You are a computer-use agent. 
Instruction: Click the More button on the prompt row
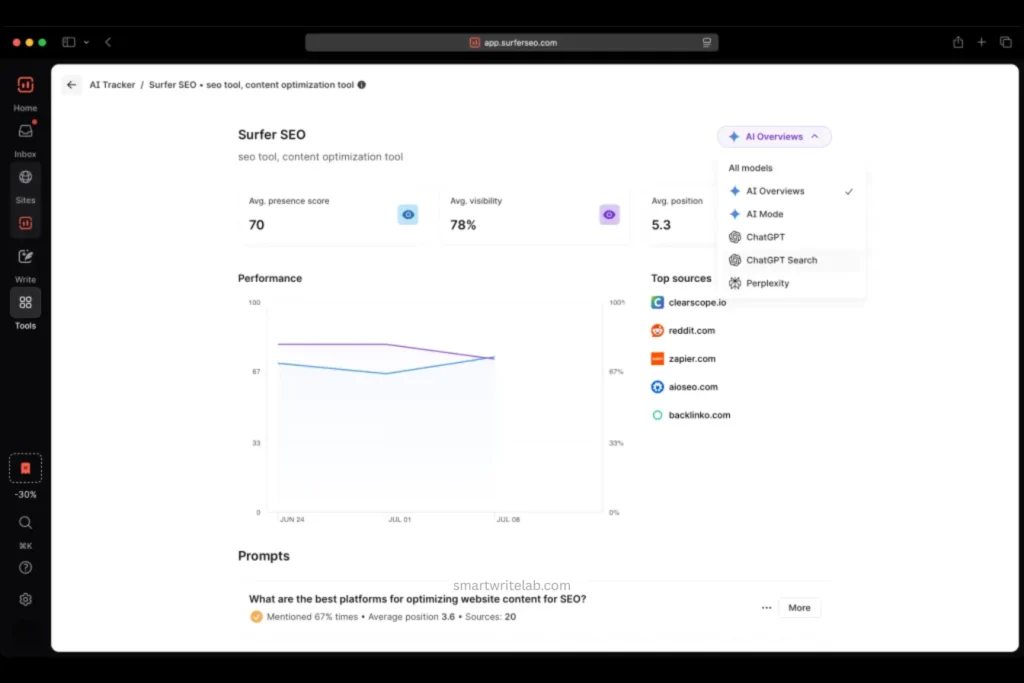coord(799,608)
